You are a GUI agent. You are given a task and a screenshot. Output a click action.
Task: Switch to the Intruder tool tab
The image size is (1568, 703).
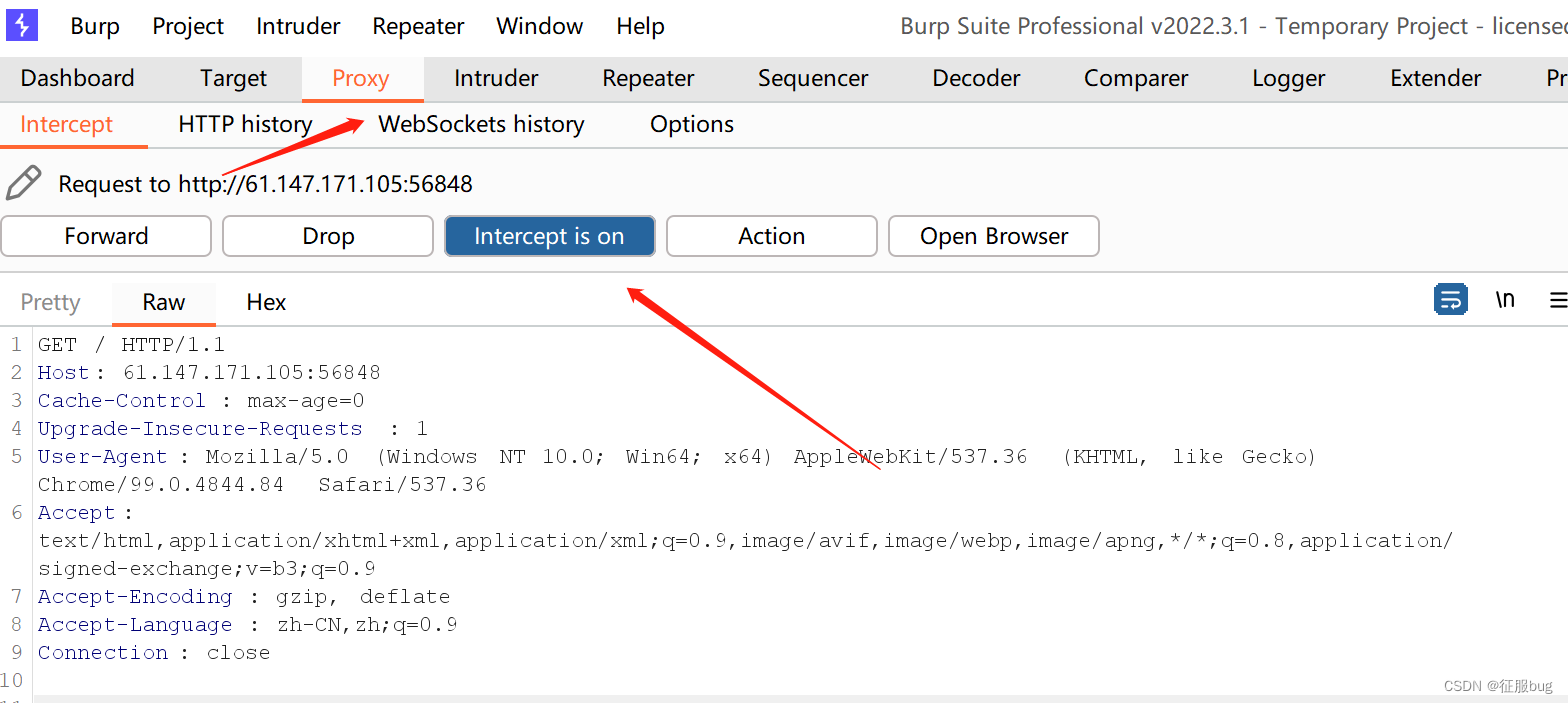pos(496,78)
